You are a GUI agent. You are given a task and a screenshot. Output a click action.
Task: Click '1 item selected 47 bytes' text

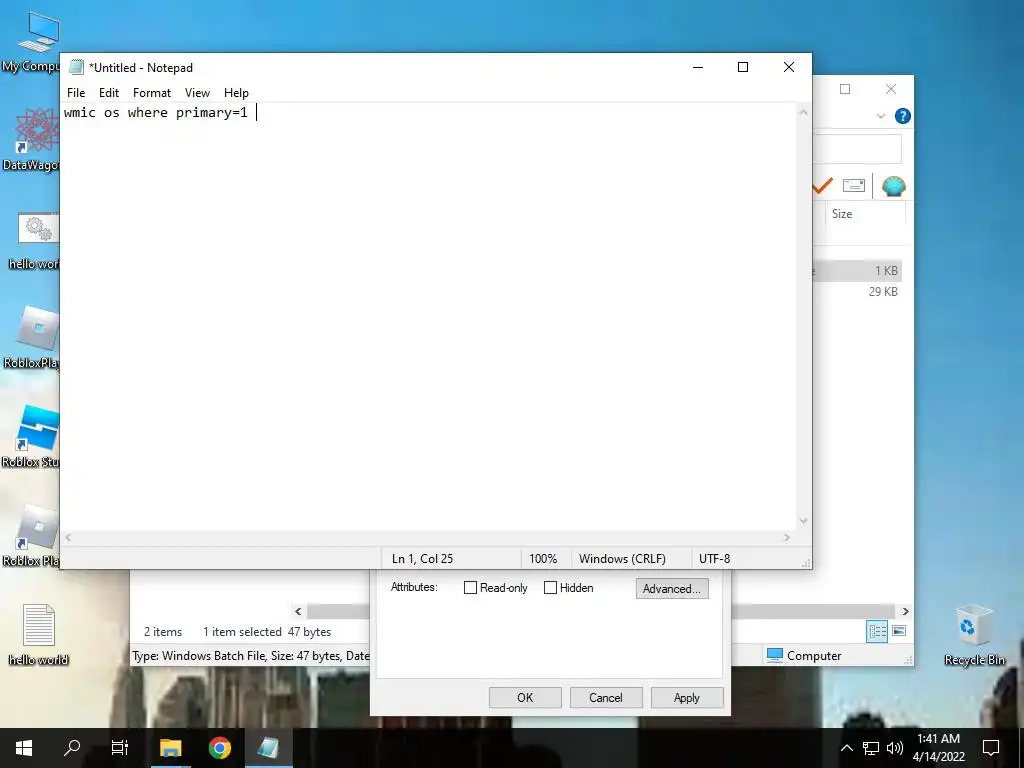tap(267, 632)
